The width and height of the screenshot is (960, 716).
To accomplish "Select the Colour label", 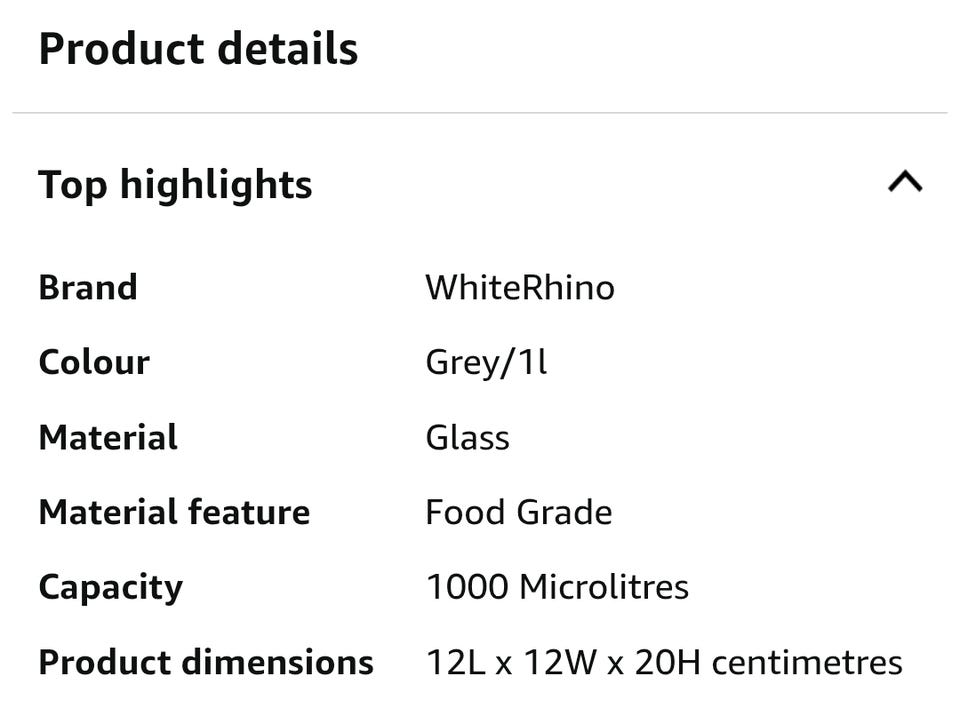I will pyautogui.click(x=94, y=362).
